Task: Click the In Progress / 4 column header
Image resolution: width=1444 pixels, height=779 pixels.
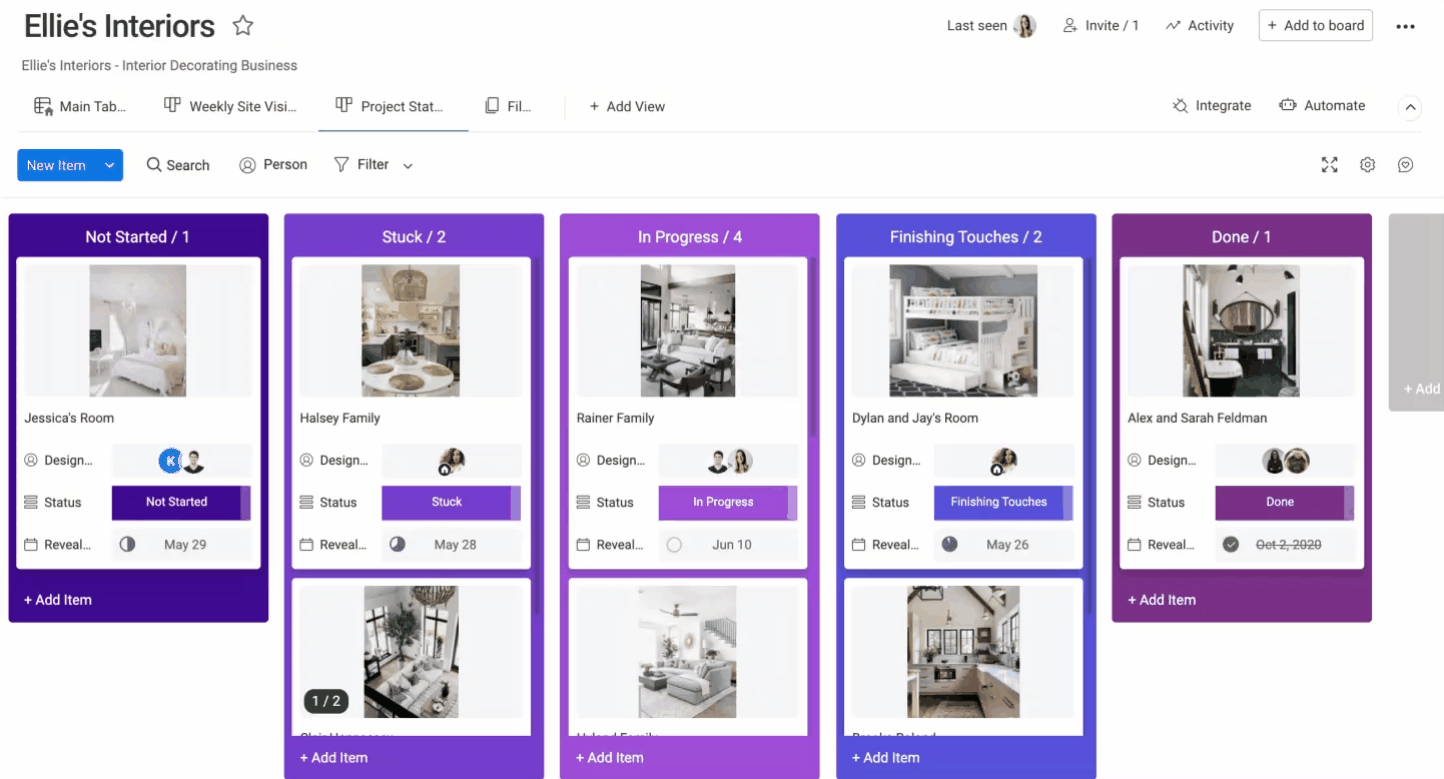Action: (690, 237)
